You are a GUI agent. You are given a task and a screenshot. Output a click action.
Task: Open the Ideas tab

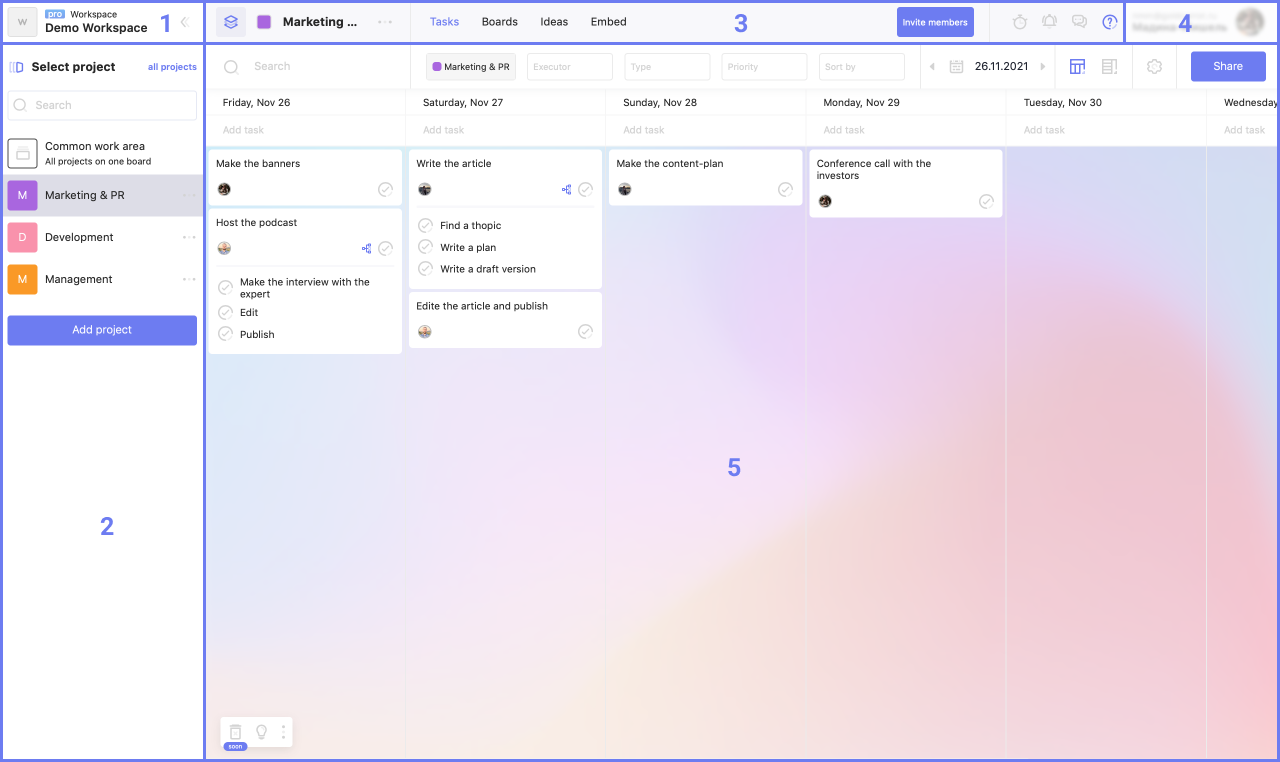pyautogui.click(x=554, y=22)
